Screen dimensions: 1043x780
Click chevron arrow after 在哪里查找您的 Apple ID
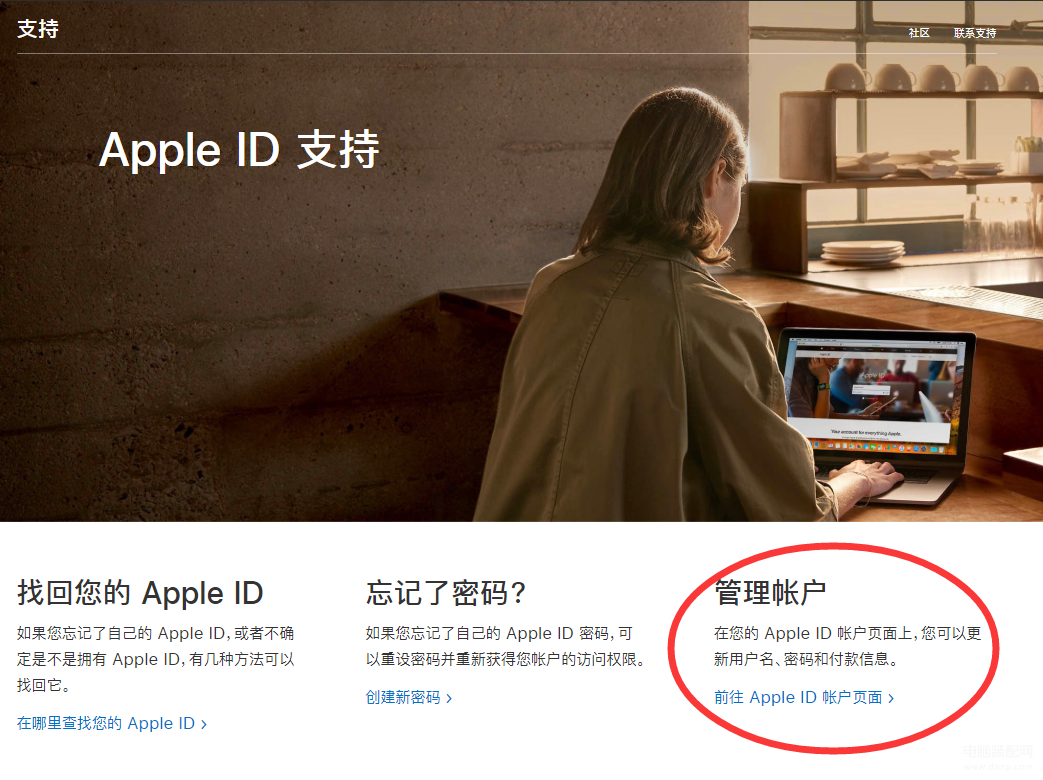point(204,724)
